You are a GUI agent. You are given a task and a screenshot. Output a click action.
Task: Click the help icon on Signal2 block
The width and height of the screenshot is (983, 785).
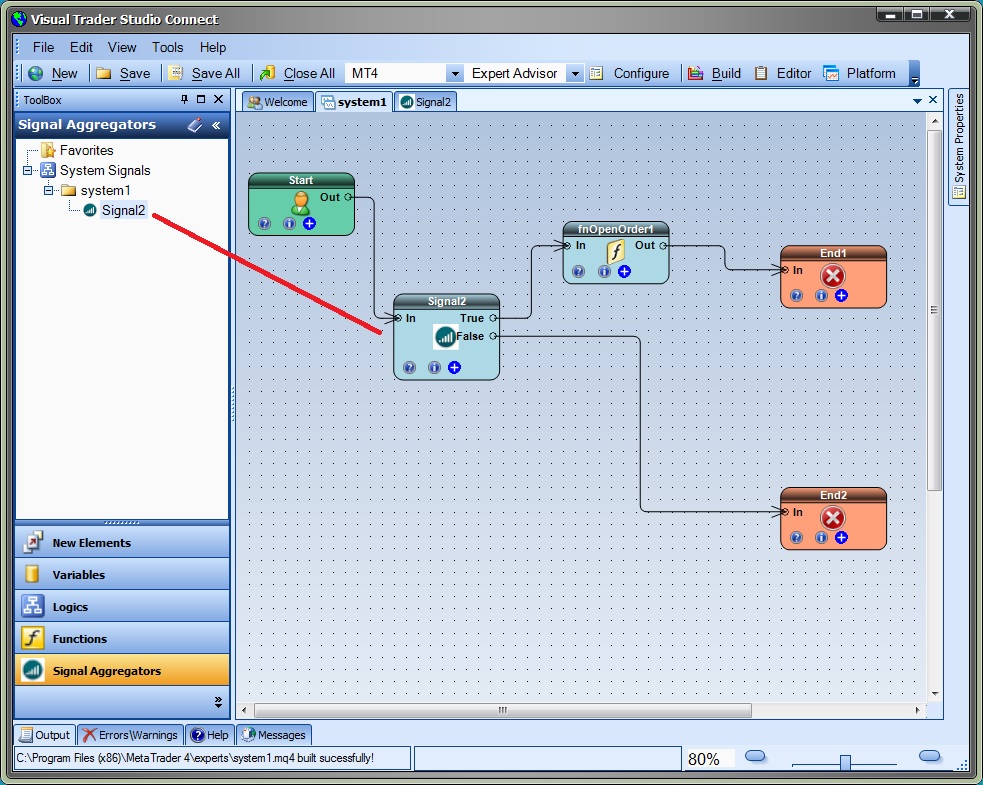click(x=409, y=367)
